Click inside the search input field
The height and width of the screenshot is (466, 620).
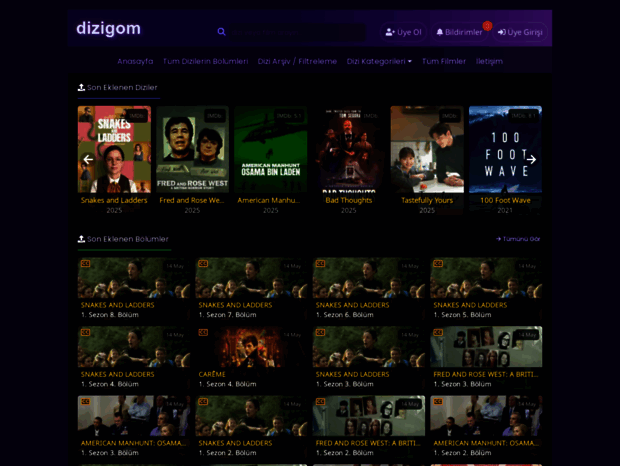point(295,32)
